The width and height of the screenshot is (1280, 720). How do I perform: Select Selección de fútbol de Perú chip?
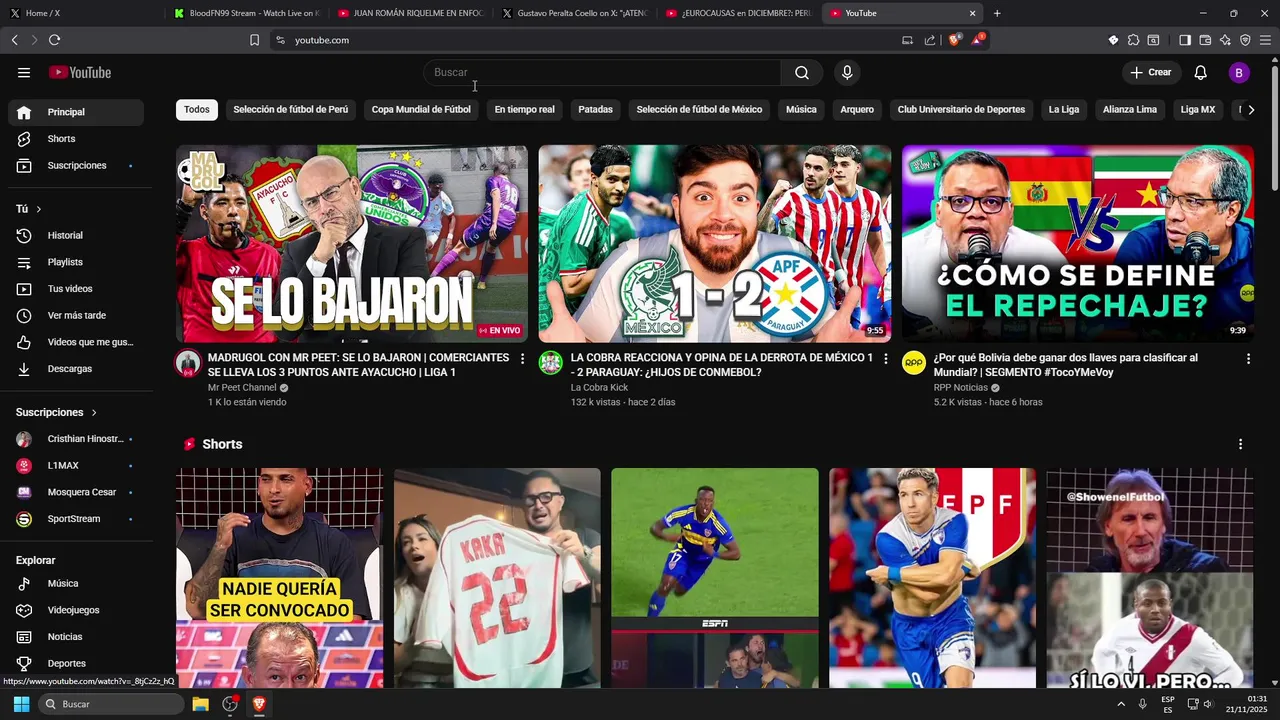tap(291, 110)
